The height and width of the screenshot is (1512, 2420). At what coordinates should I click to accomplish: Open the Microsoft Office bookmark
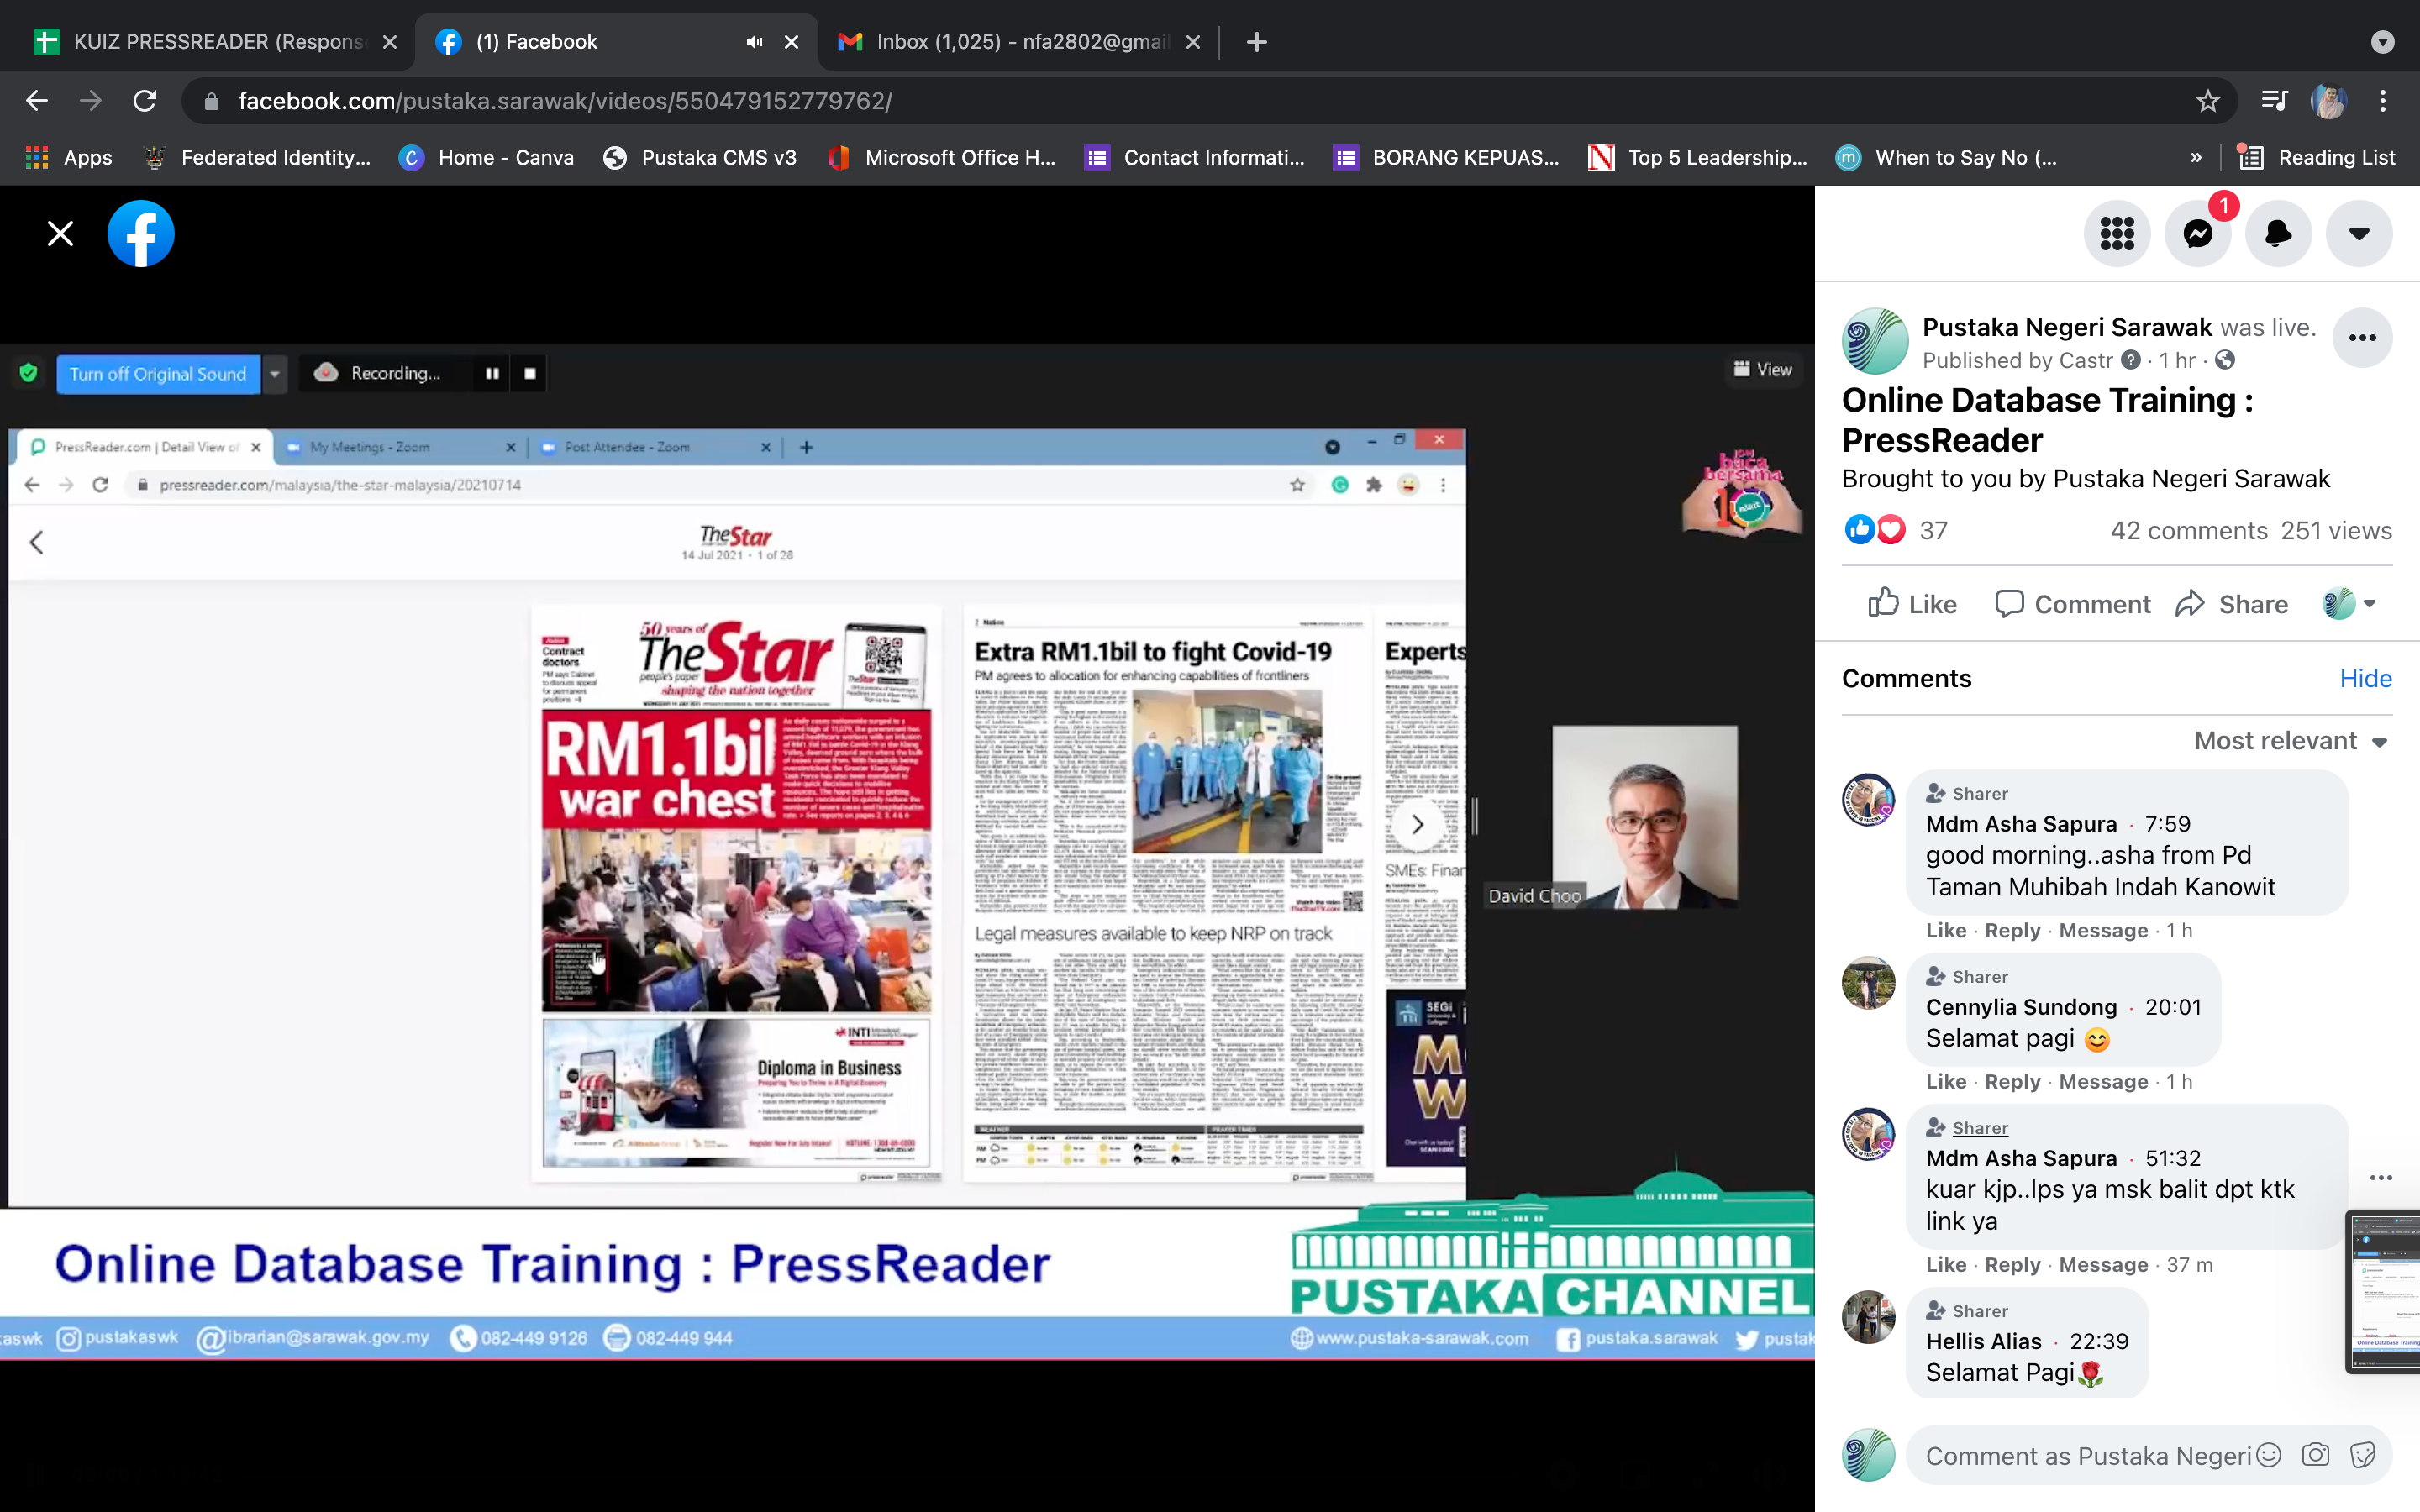942,157
